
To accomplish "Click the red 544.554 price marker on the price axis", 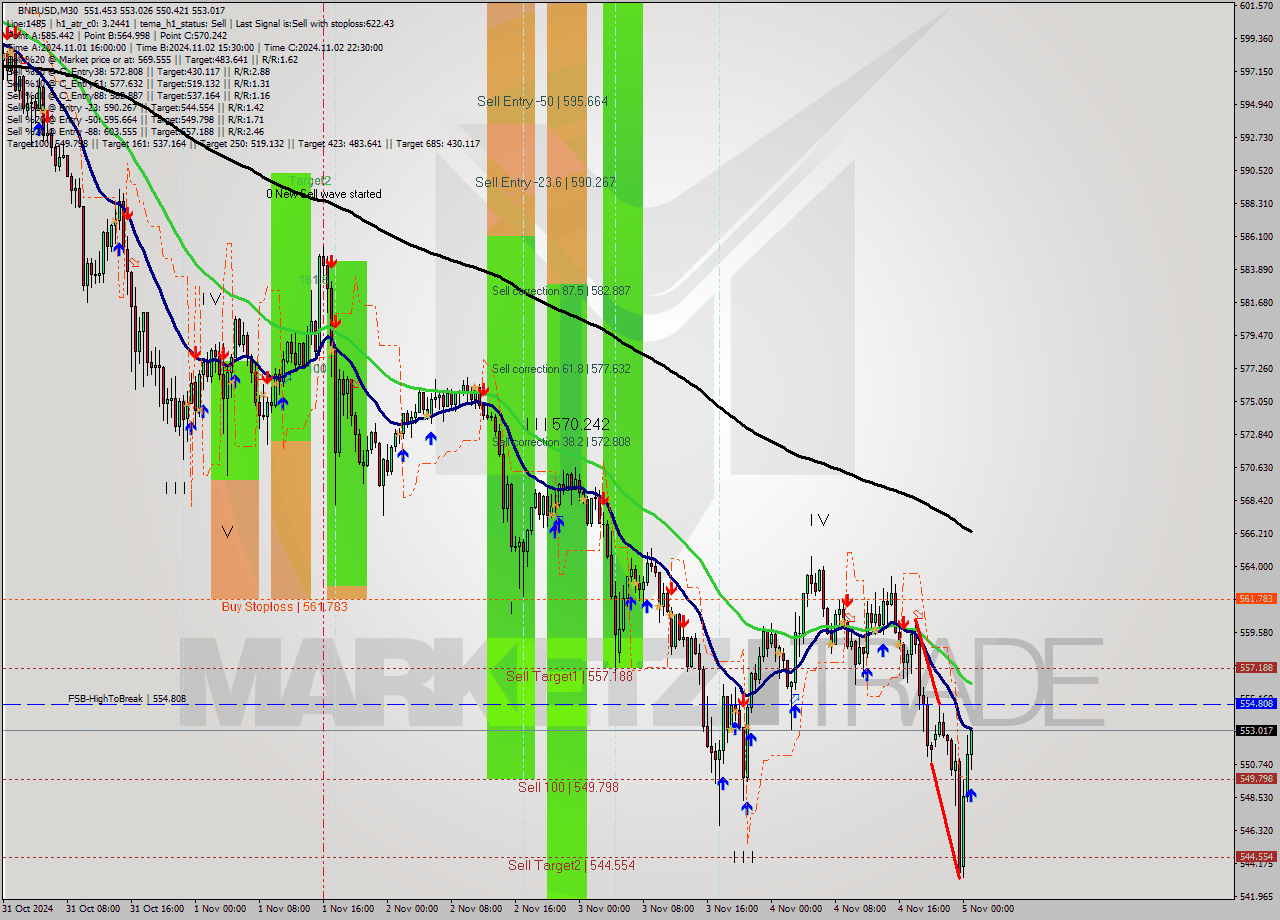I will point(1256,856).
